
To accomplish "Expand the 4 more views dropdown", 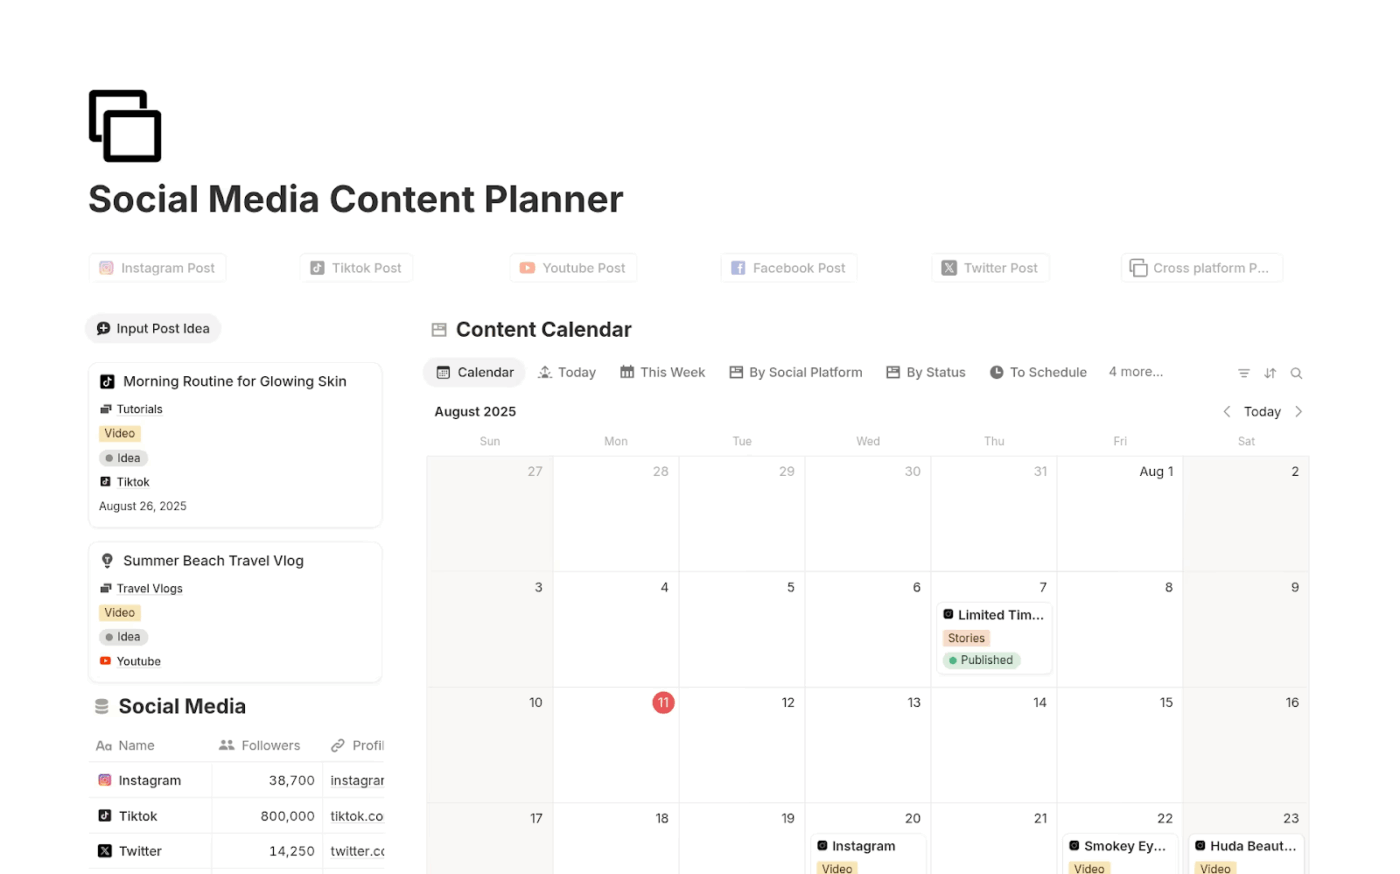I will [1135, 371].
